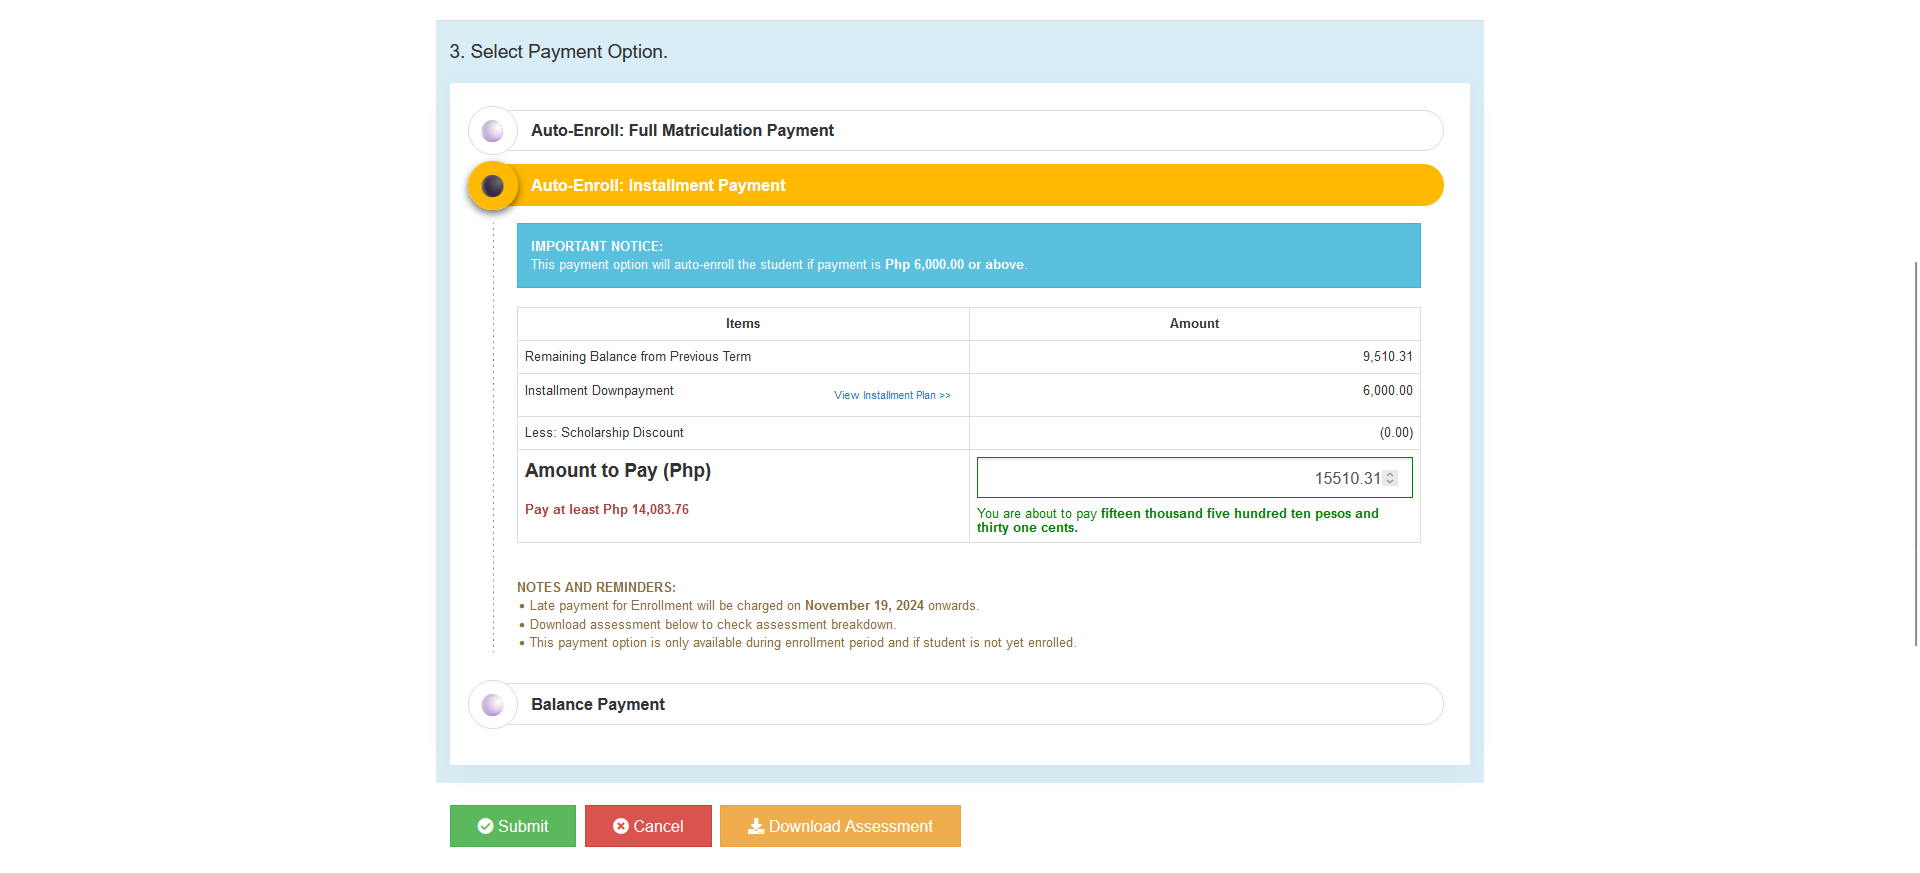1920x873 pixels.
Task: Click 'Less: Scholarship Discount' row label
Action: click(604, 433)
